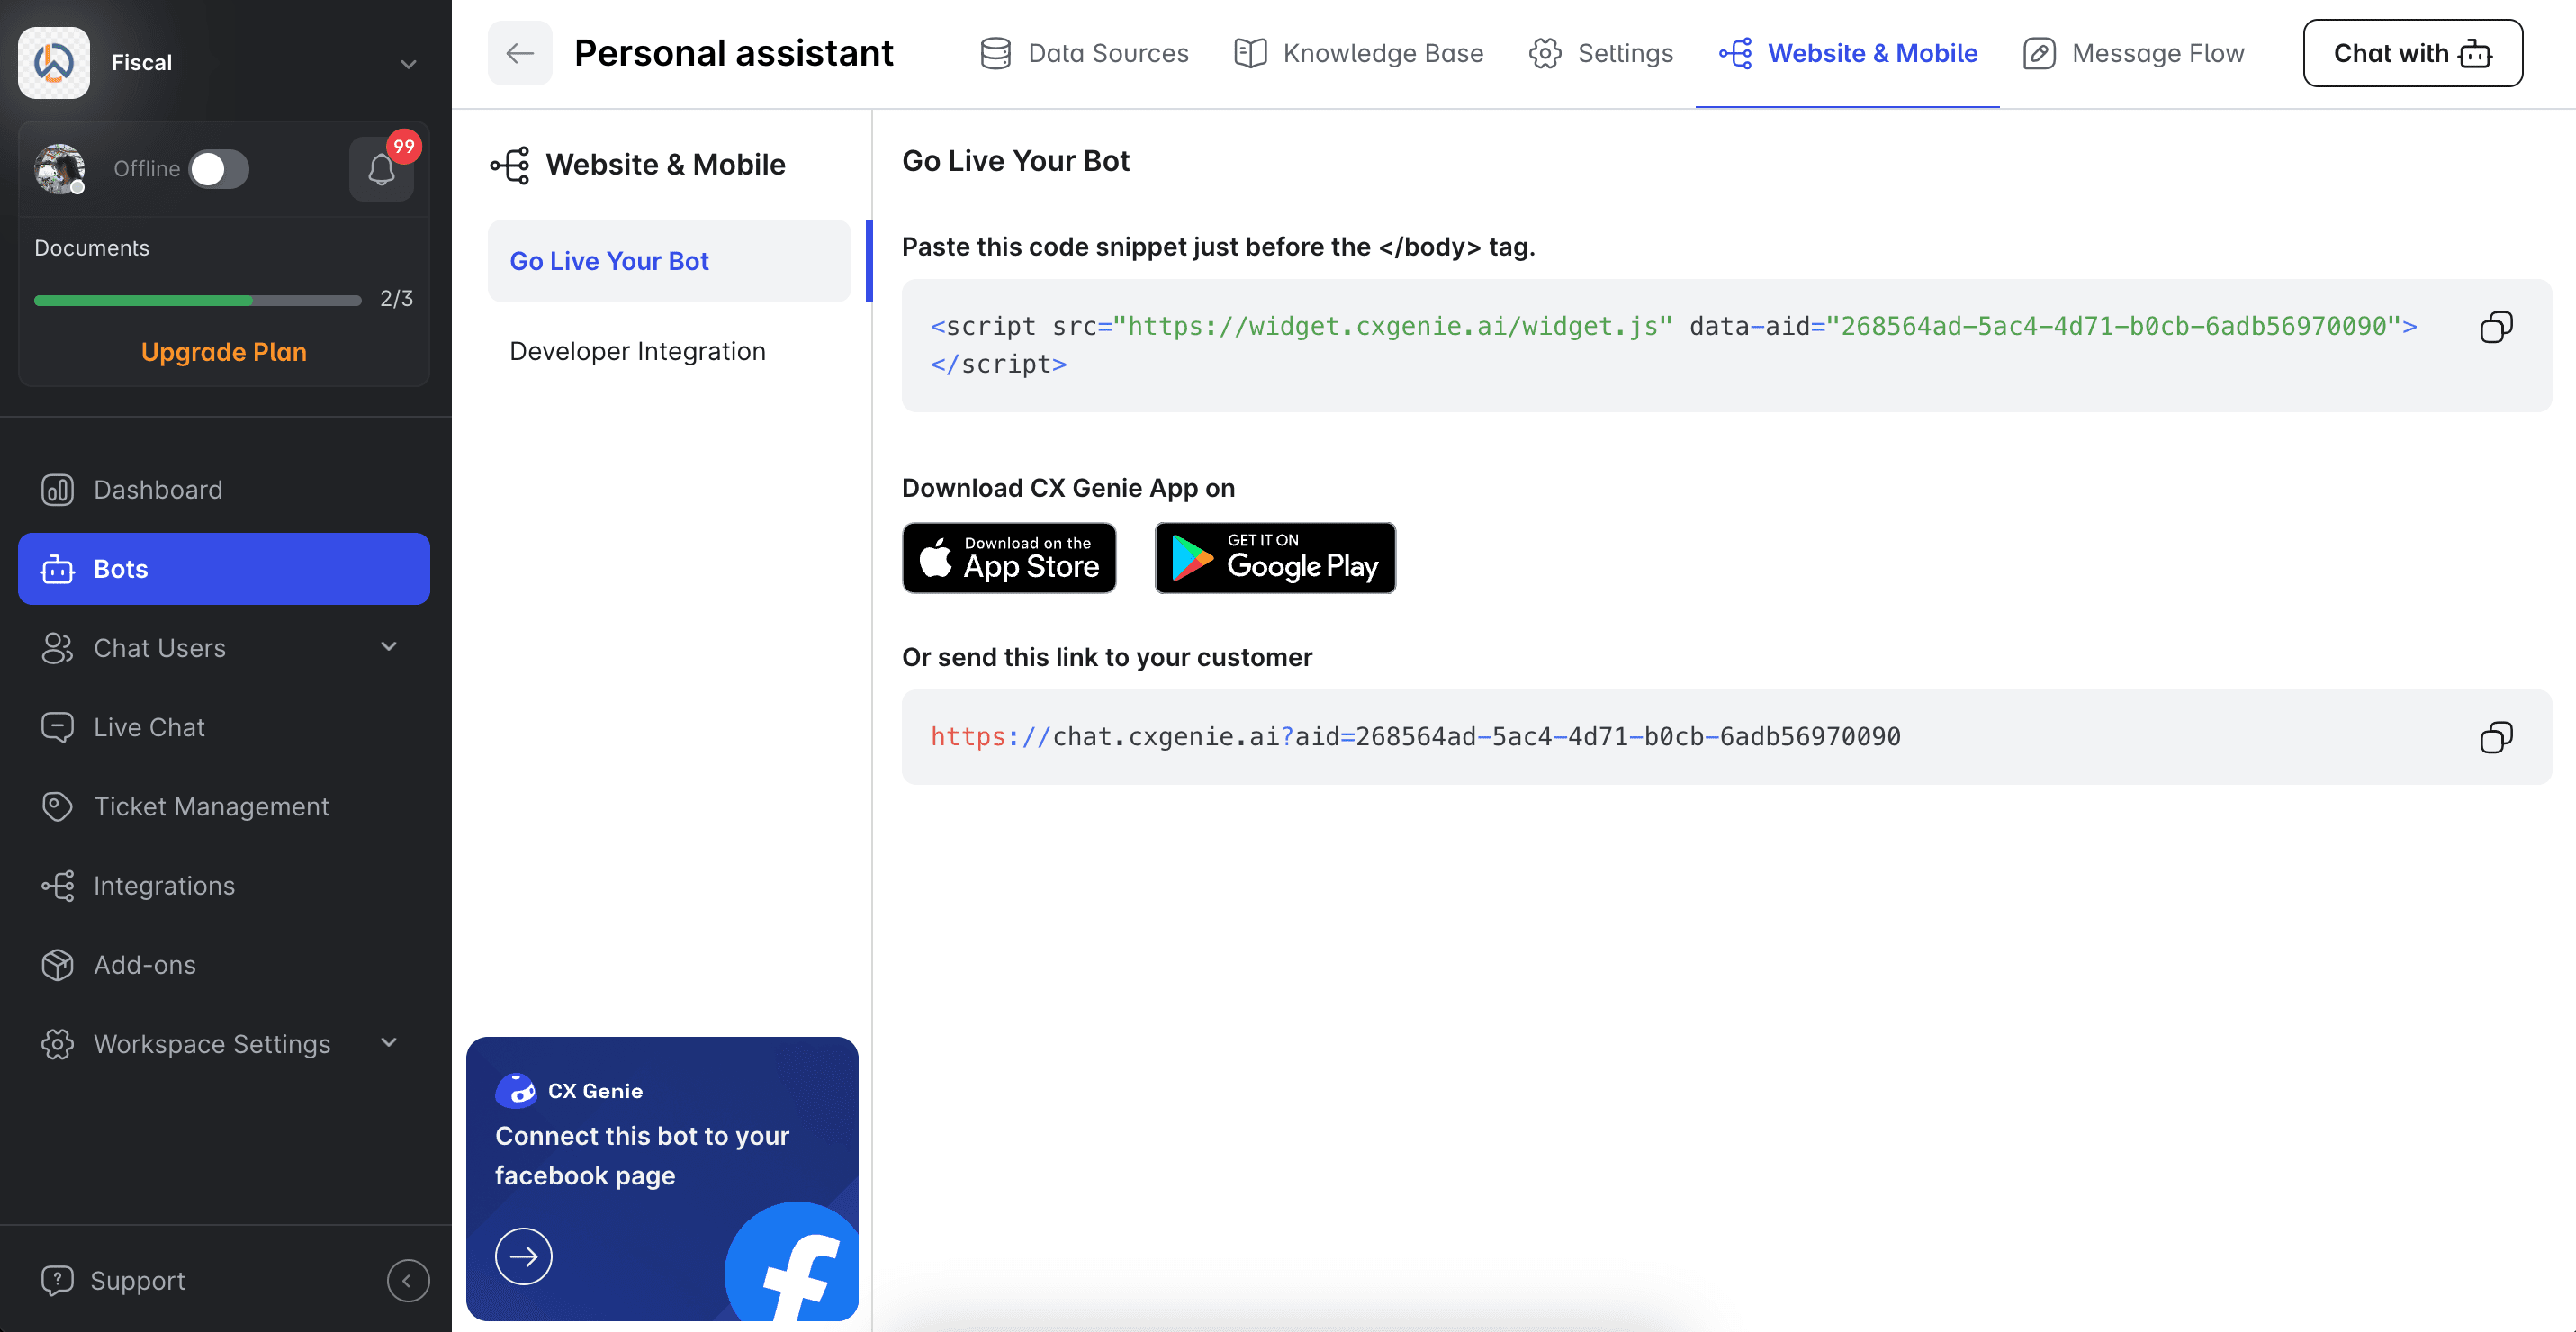The image size is (2576, 1332).
Task: Copy the customer chat link
Action: [x=2496, y=737]
